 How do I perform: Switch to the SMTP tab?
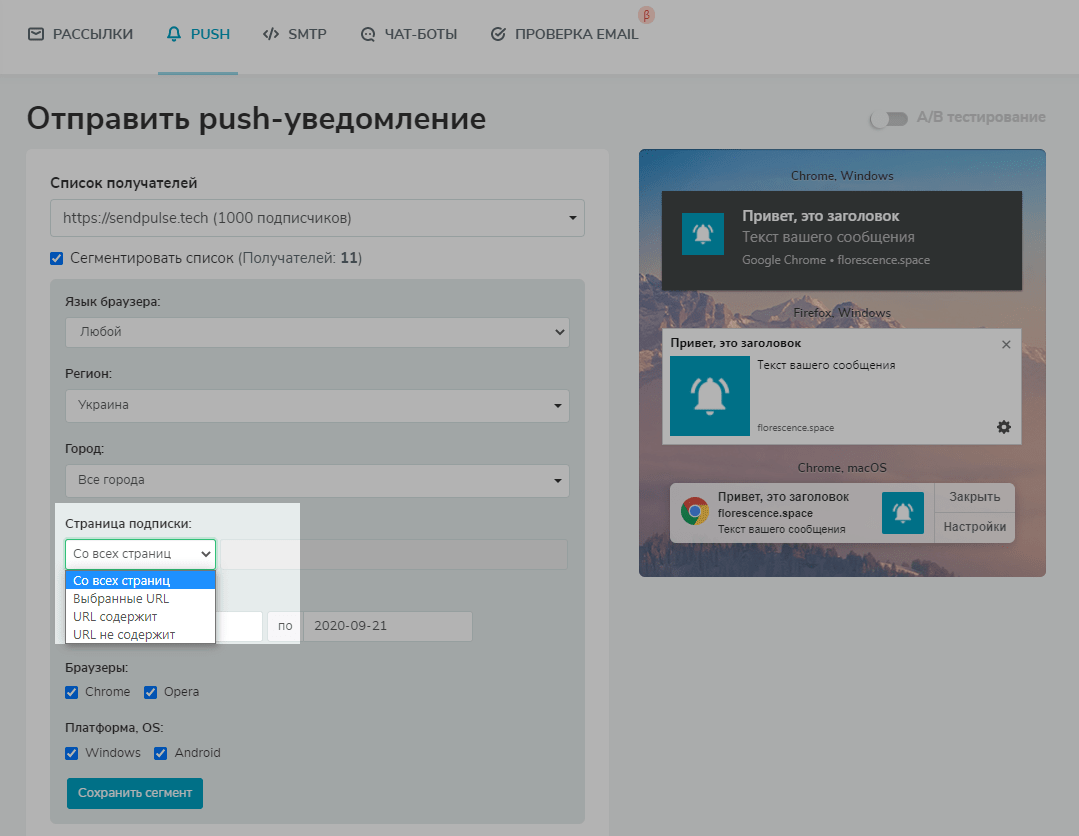tap(294, 34)
